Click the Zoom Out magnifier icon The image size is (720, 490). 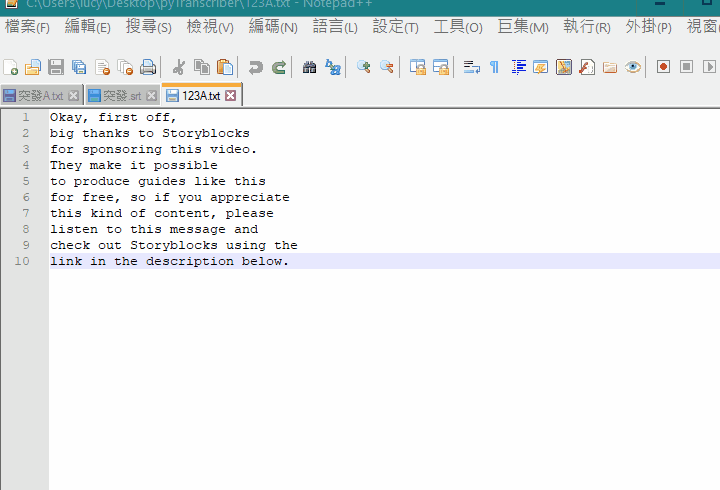387,68
